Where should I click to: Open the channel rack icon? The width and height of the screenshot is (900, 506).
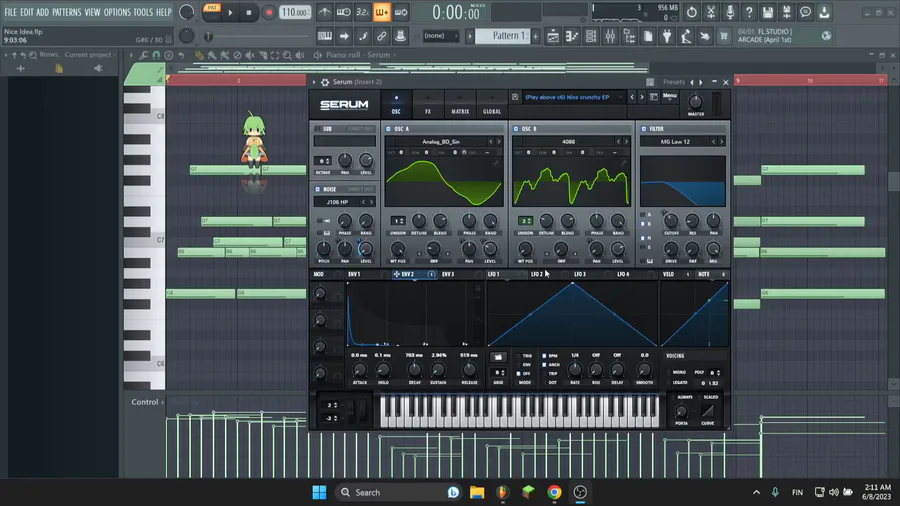[x=591, y=36]
